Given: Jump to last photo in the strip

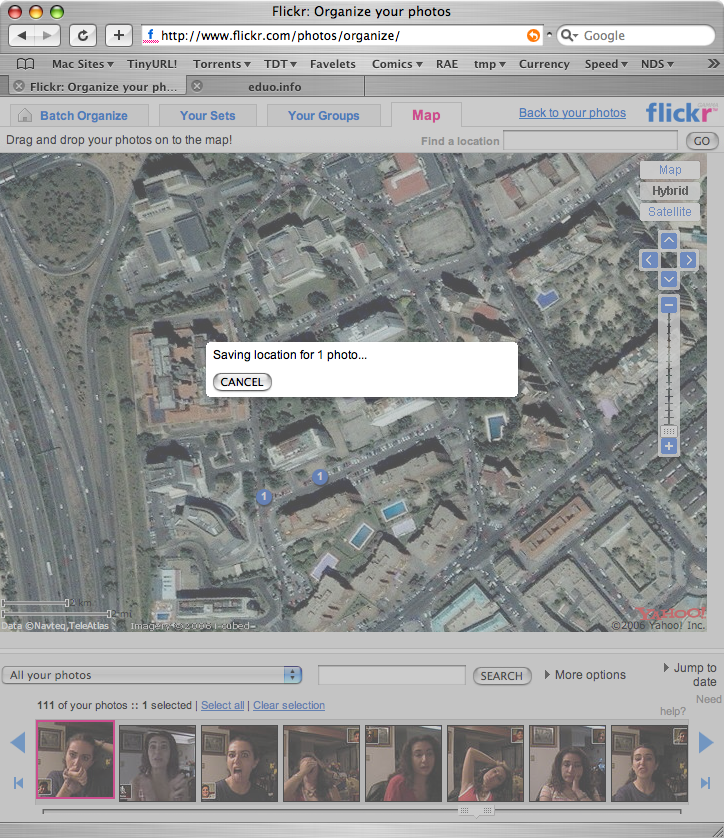Looking at the screenshot, I should 705,783.
